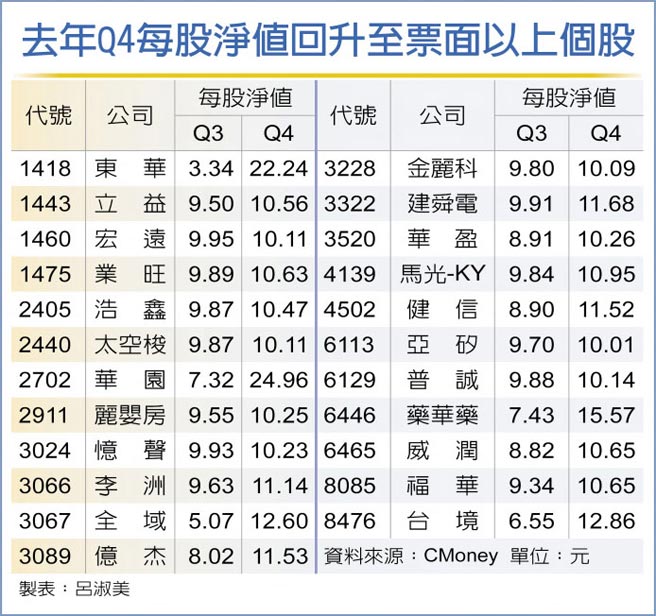The width and height of the screenshot is (656, 616).
Task: Select company name 業旺
Action: 130,274
